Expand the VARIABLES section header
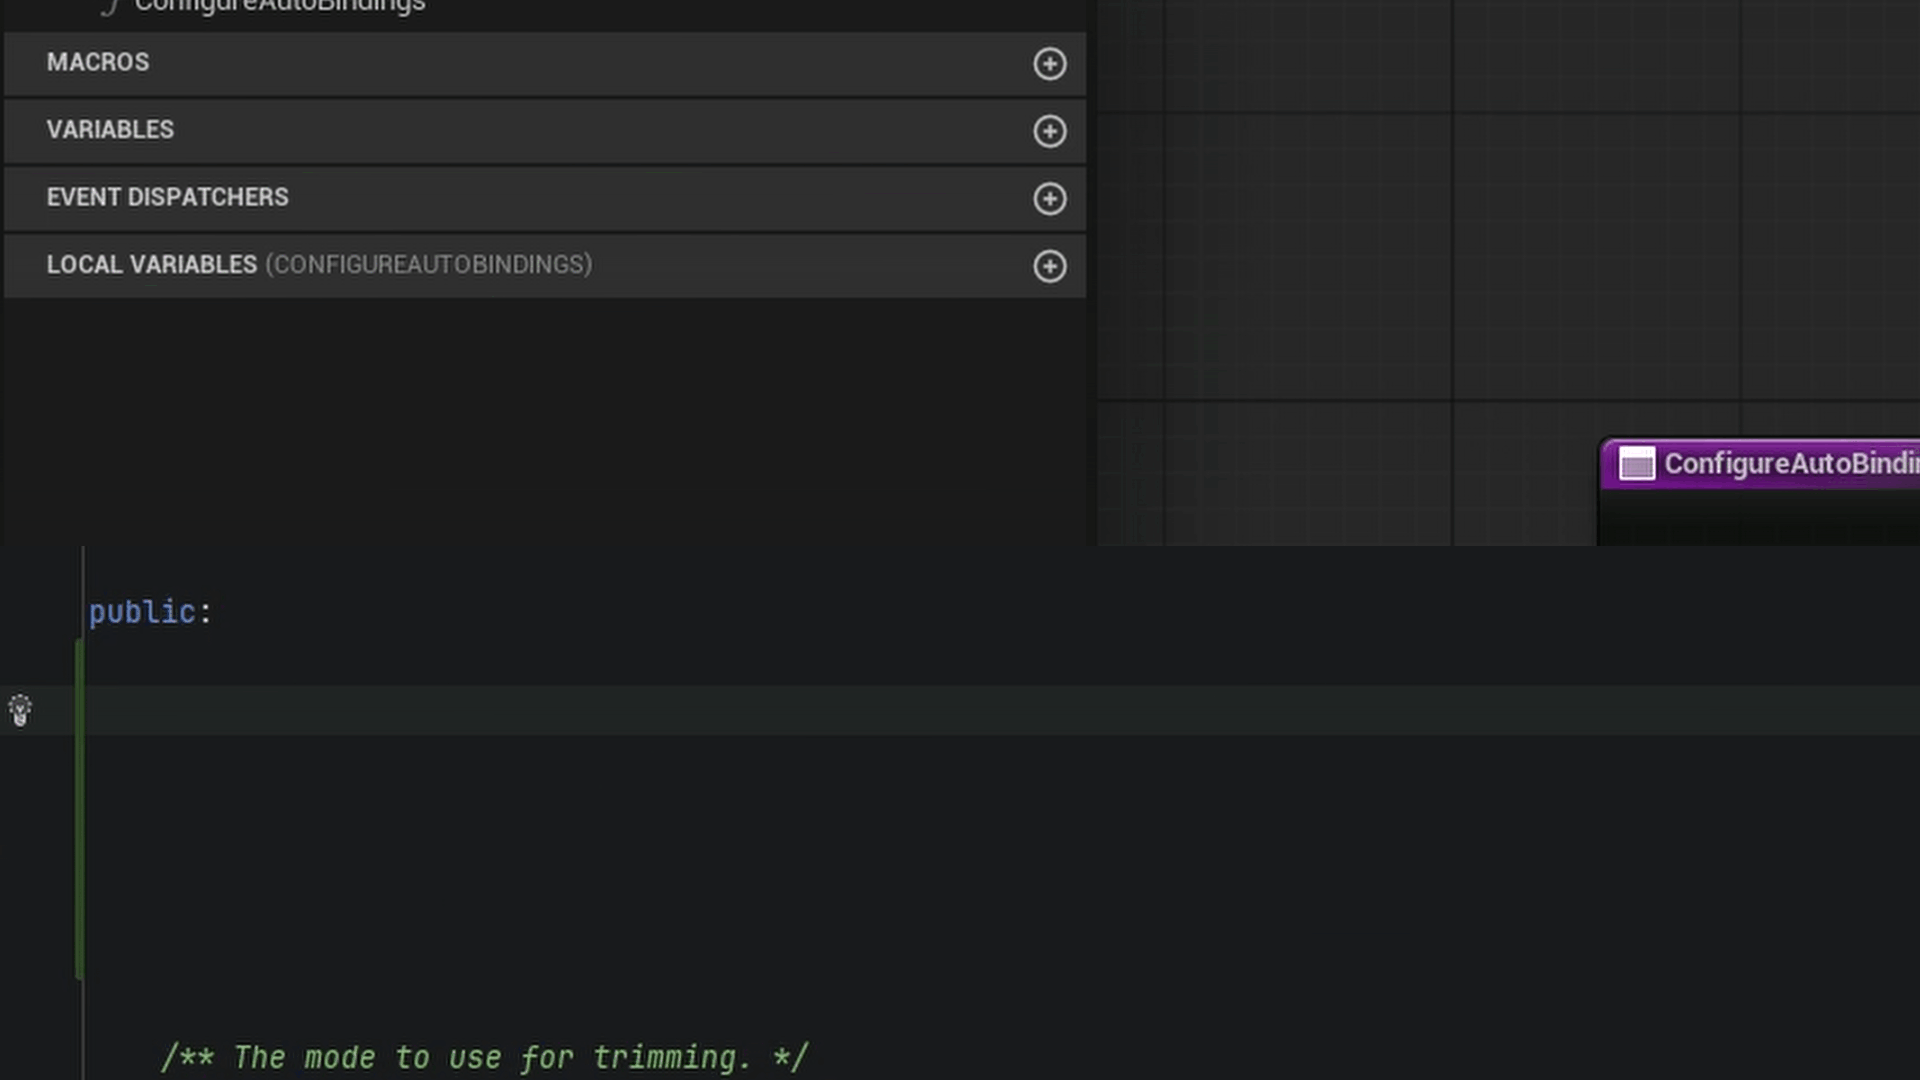Viewport: 1920px width, 1080px height. click(x=545, y=131)
